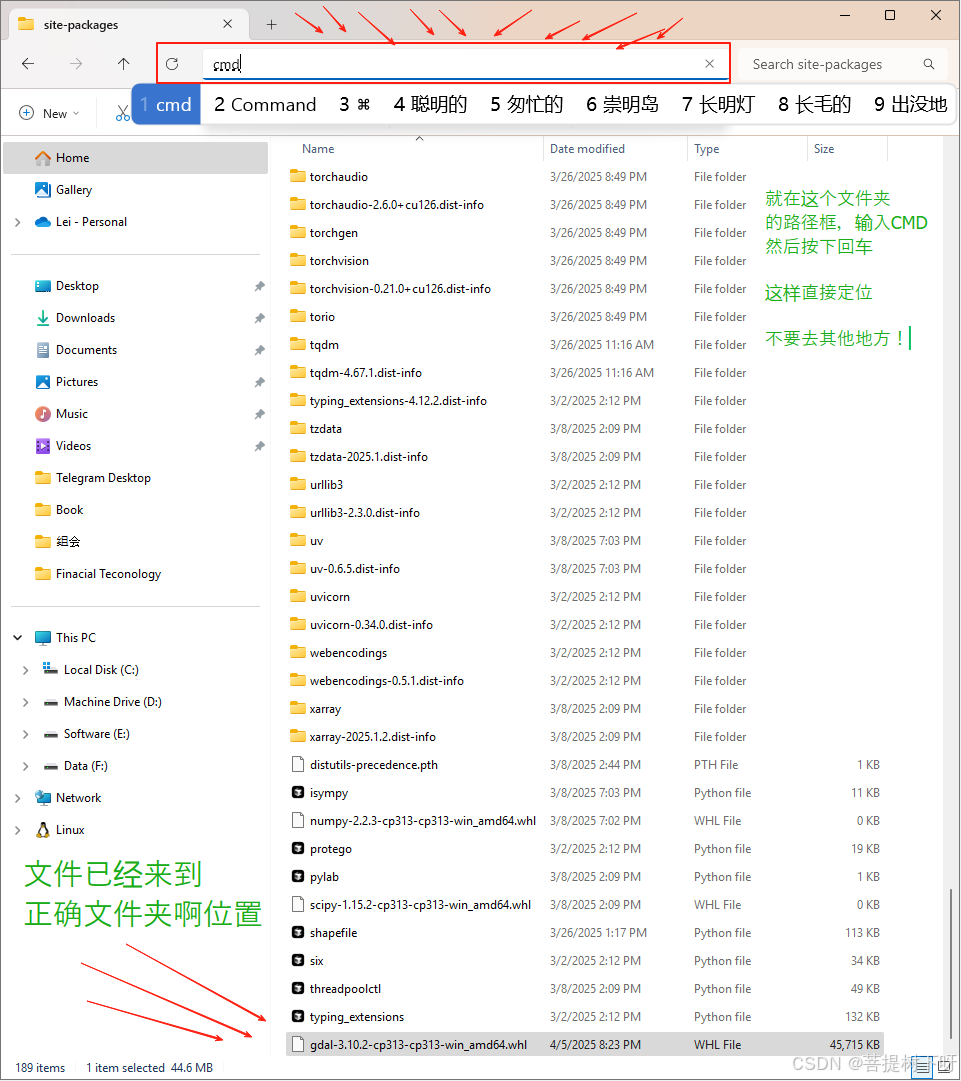961x1081 pixels.
Task: Click the Cut scissors icon
Action: pos(123,113)
